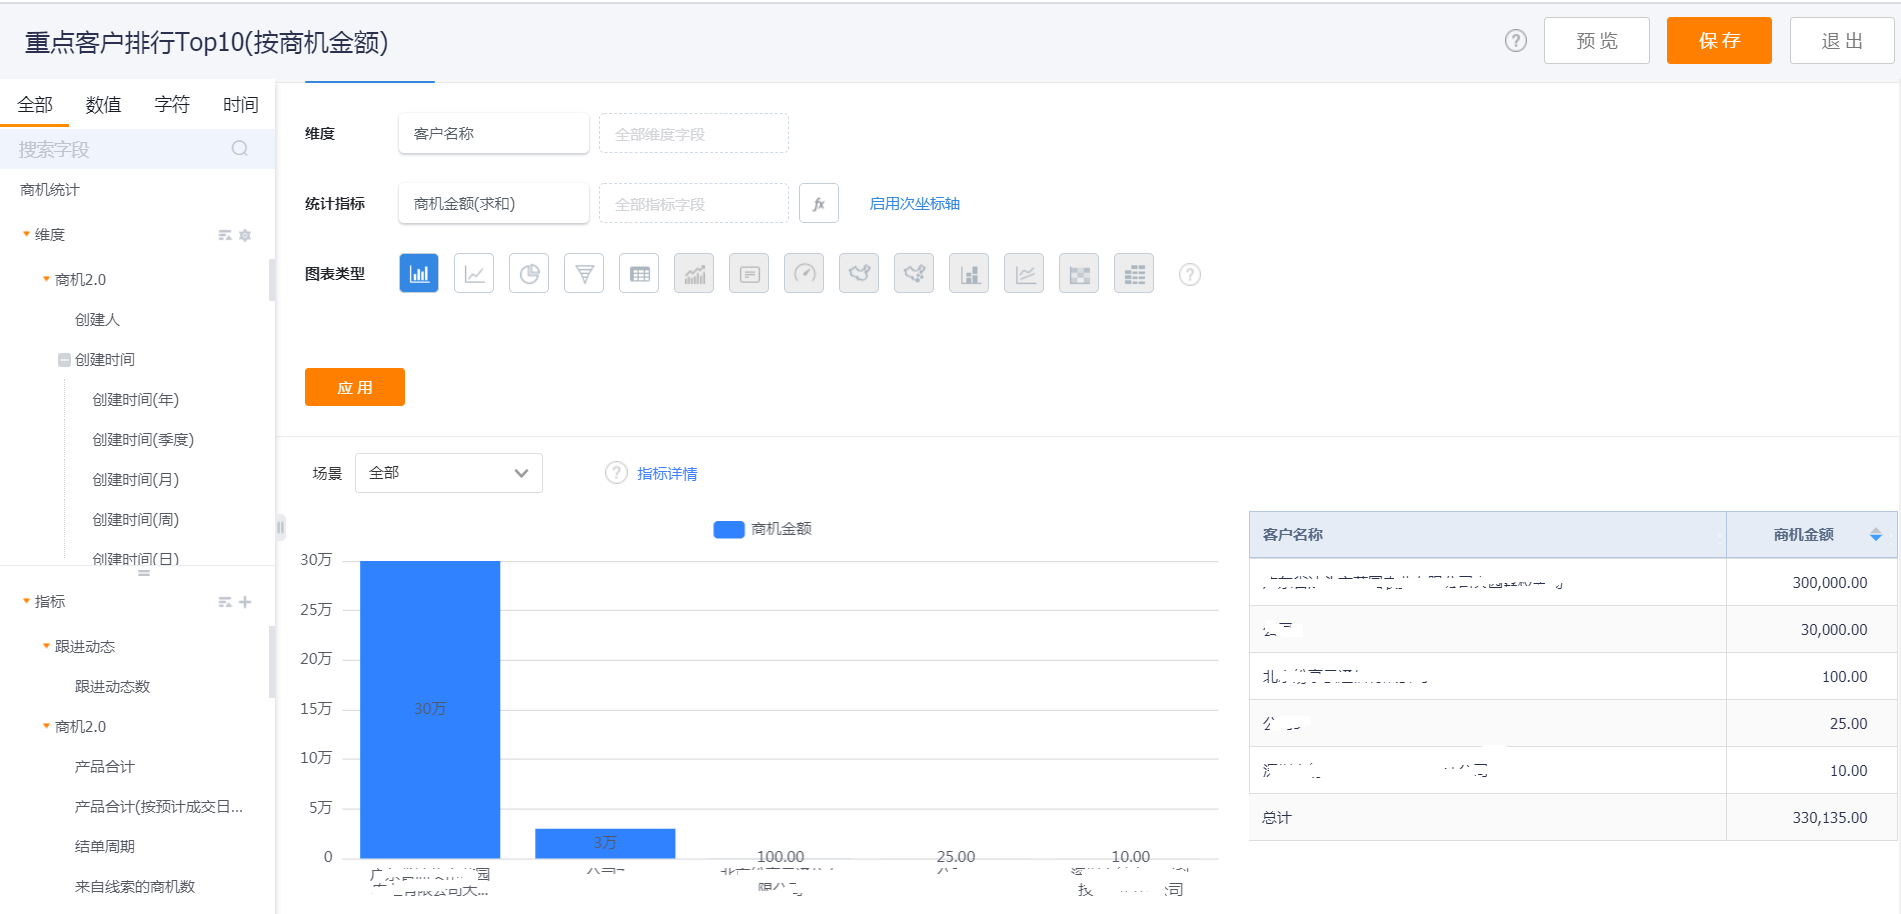The image size is (1901, 914).
Task: Click the 全部维度字段 drop field
Action: [x=693, y=134]
